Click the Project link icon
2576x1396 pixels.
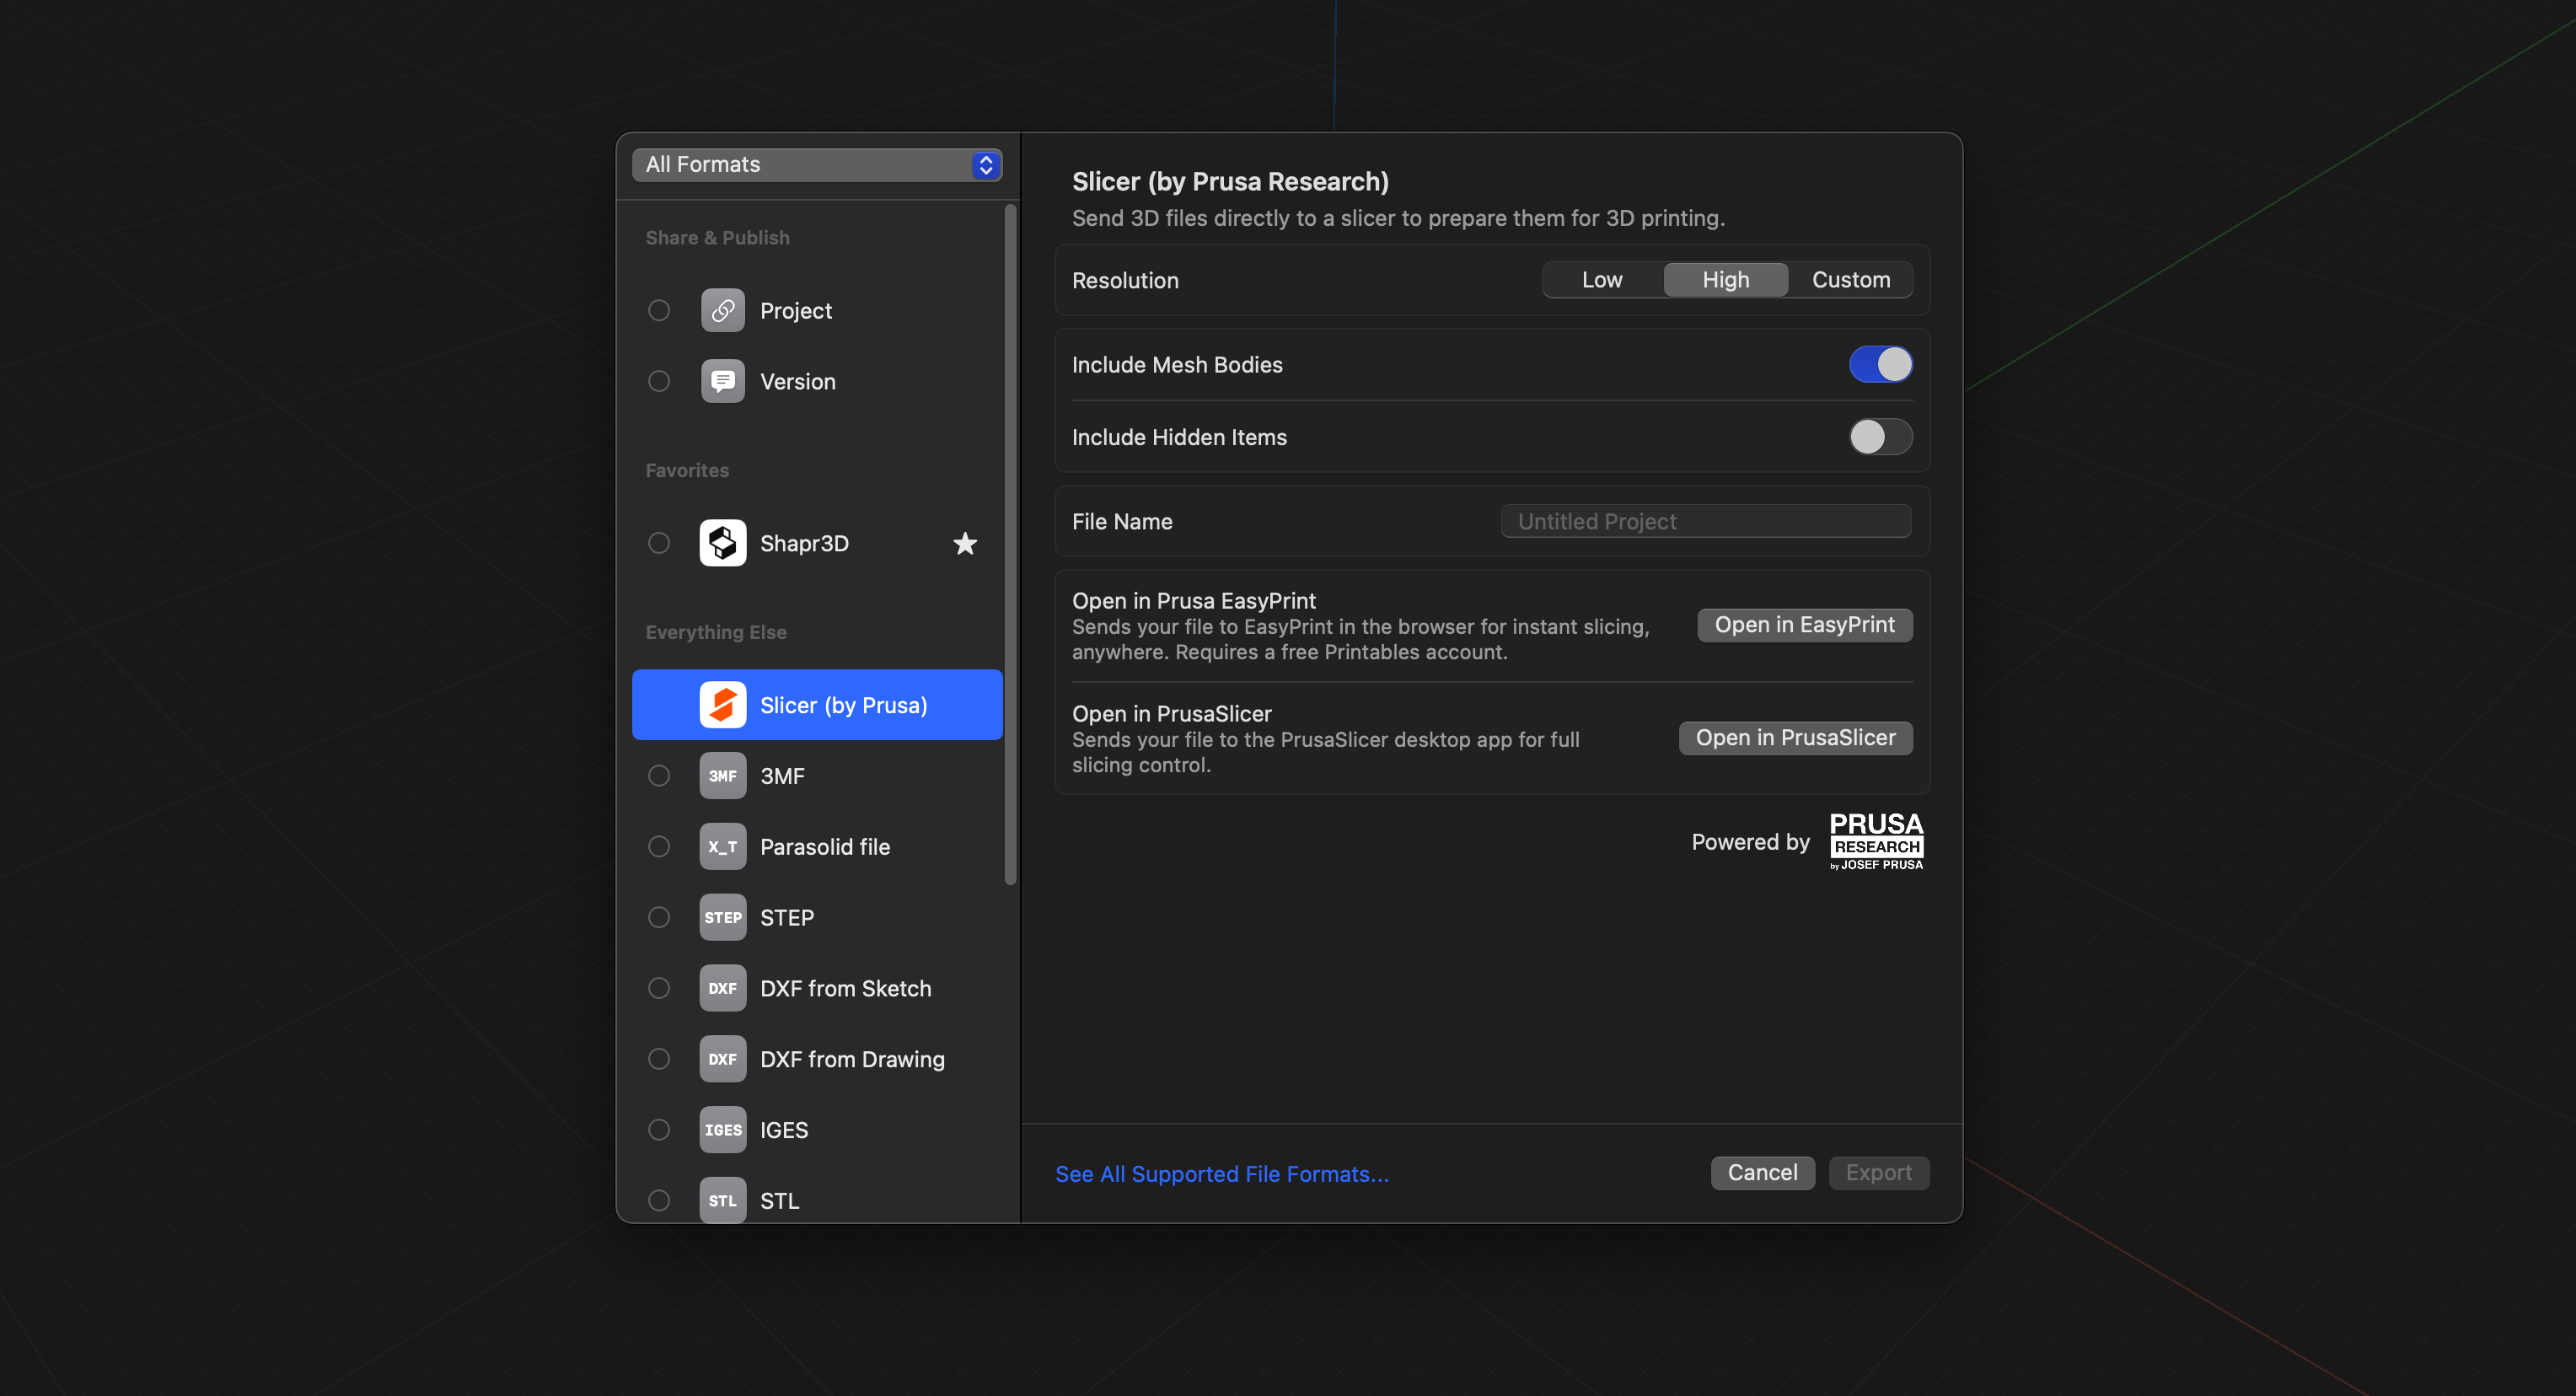pos(722,310)
